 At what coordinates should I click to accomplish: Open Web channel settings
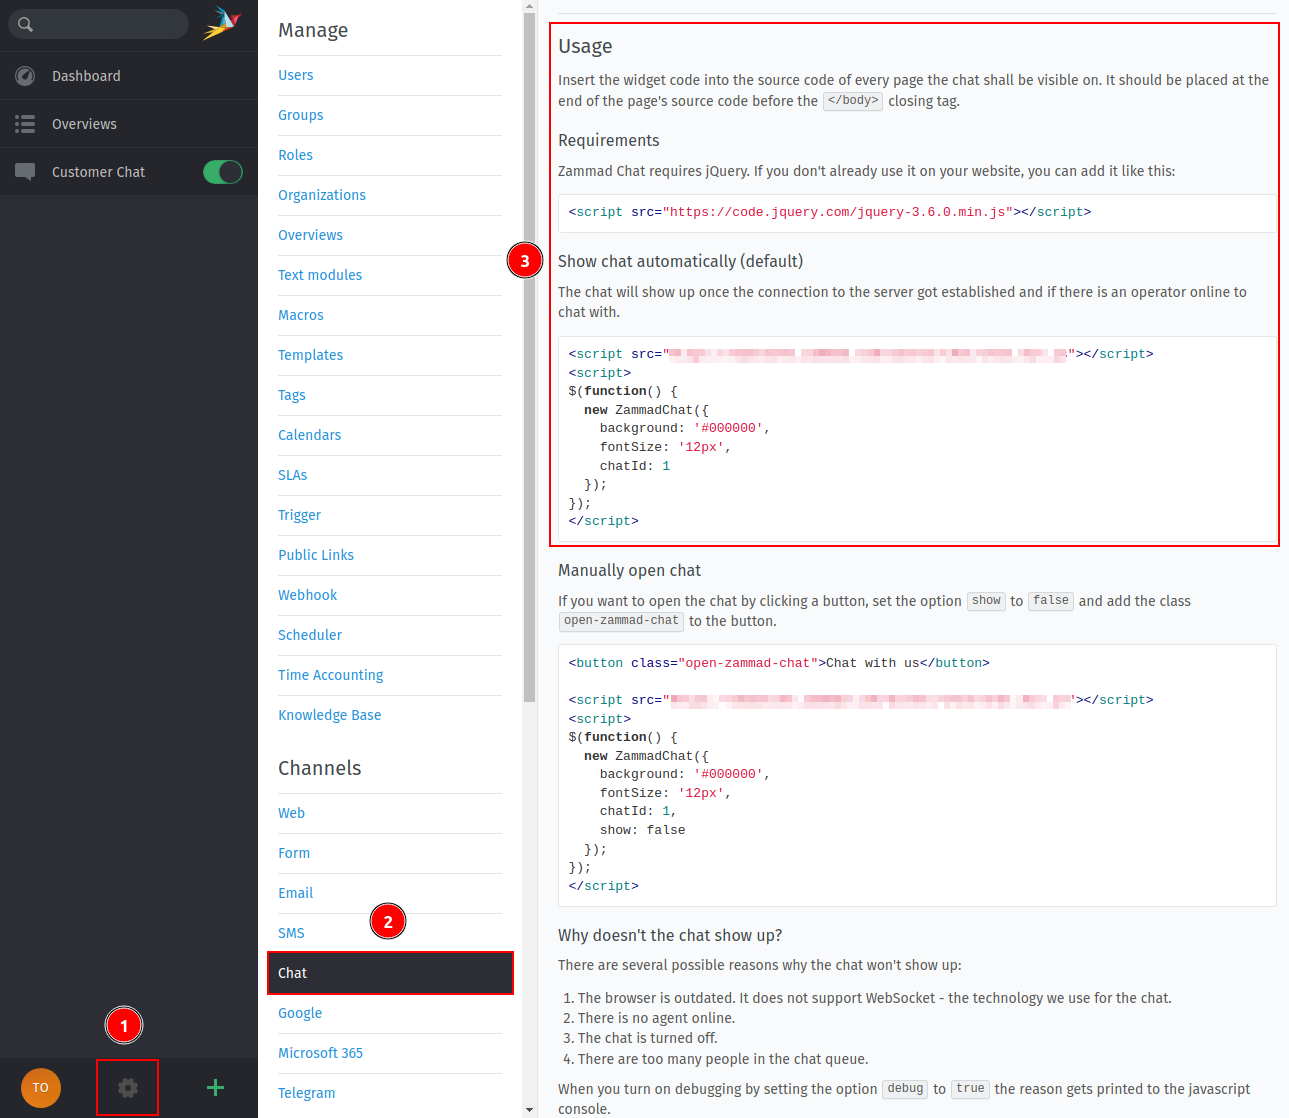click(x=292, y=813)
